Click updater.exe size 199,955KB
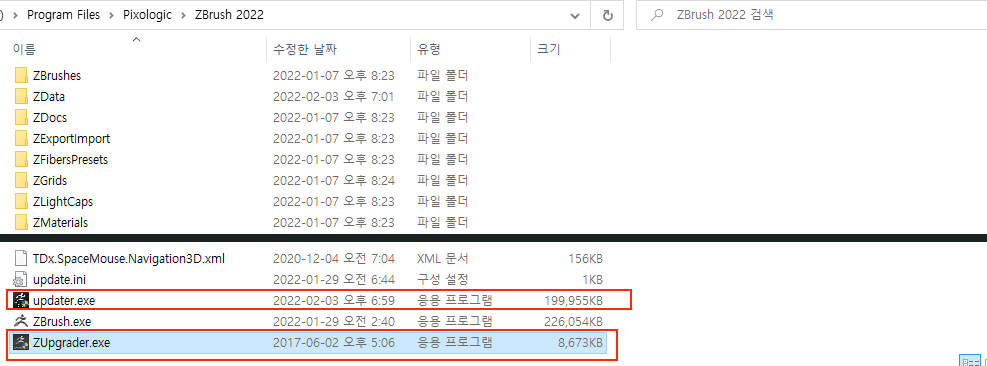Screen dimensions: 987x366 573,300
